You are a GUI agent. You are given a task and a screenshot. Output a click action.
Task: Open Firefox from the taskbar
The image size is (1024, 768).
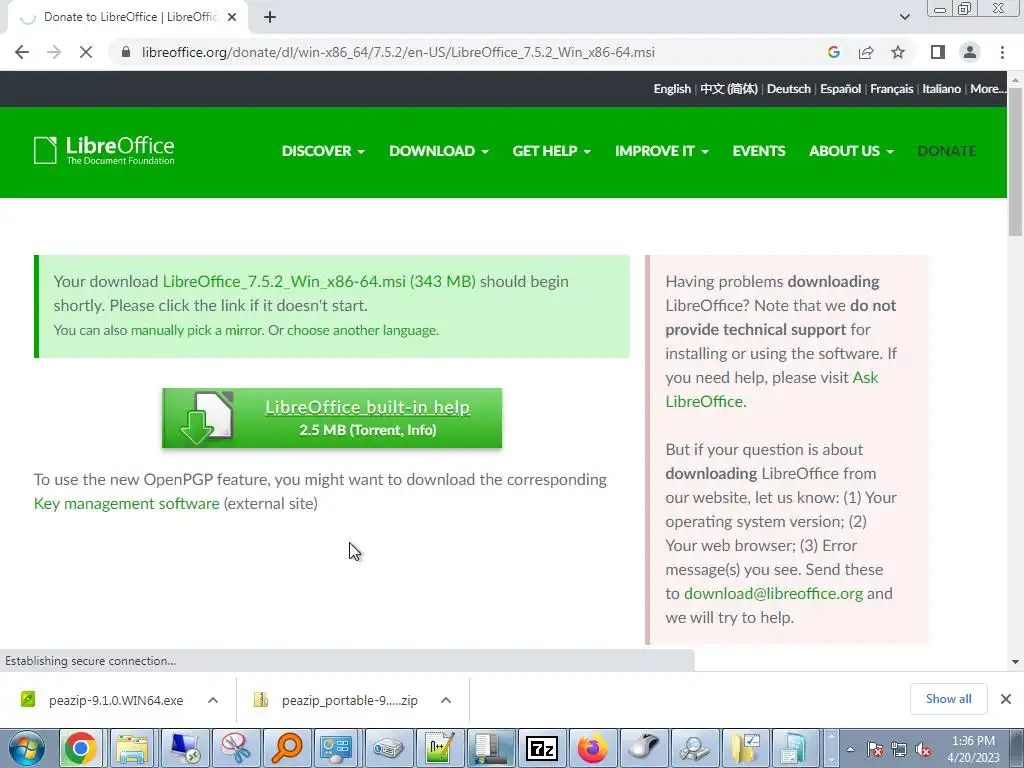tap(593, 748)
